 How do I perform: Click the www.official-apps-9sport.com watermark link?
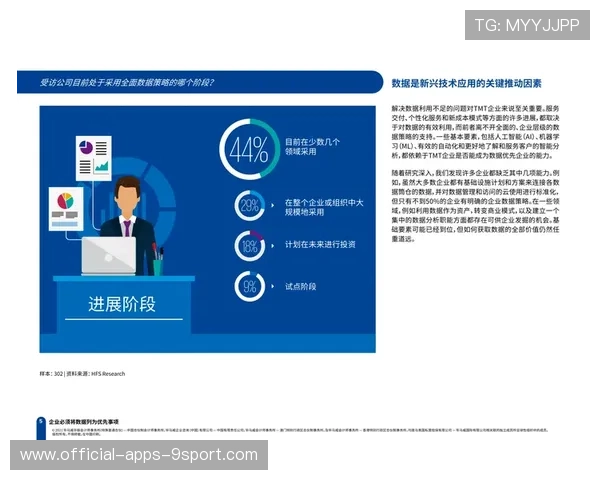click(139, 455)
